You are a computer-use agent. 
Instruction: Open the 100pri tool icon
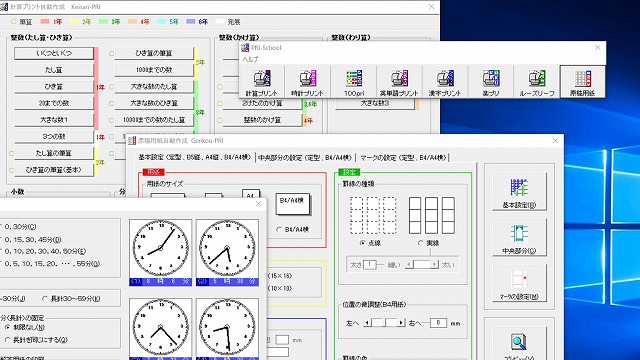[353, 82]
